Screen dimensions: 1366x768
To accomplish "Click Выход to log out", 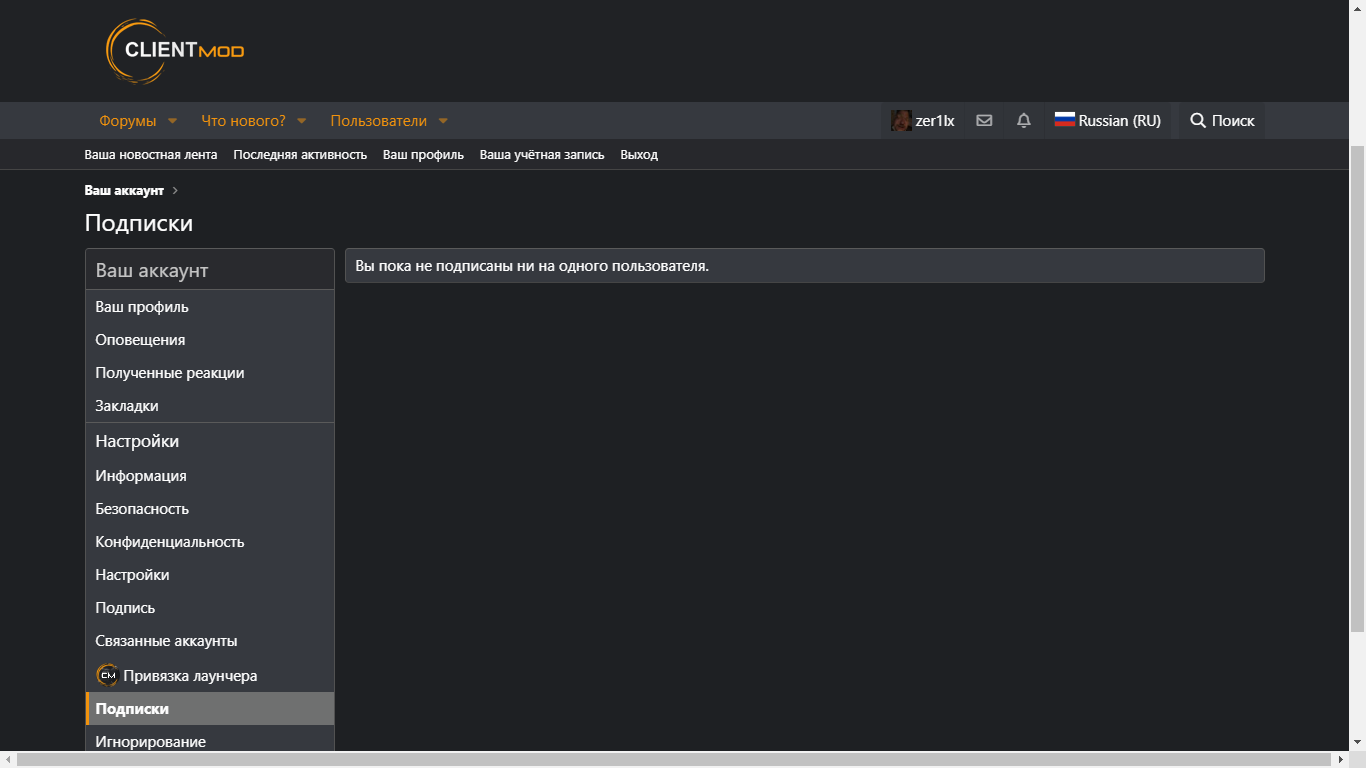I will coord(639,155).
